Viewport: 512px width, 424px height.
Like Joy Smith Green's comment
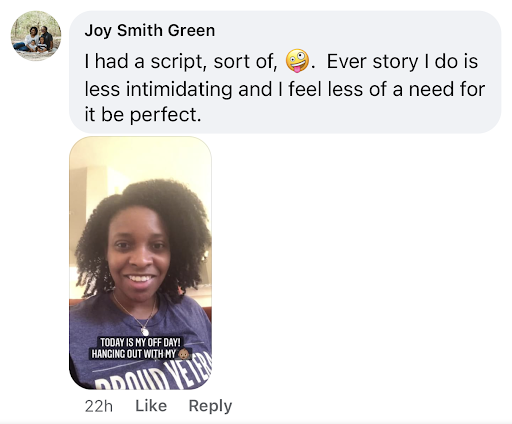click(x=151, y=406)
